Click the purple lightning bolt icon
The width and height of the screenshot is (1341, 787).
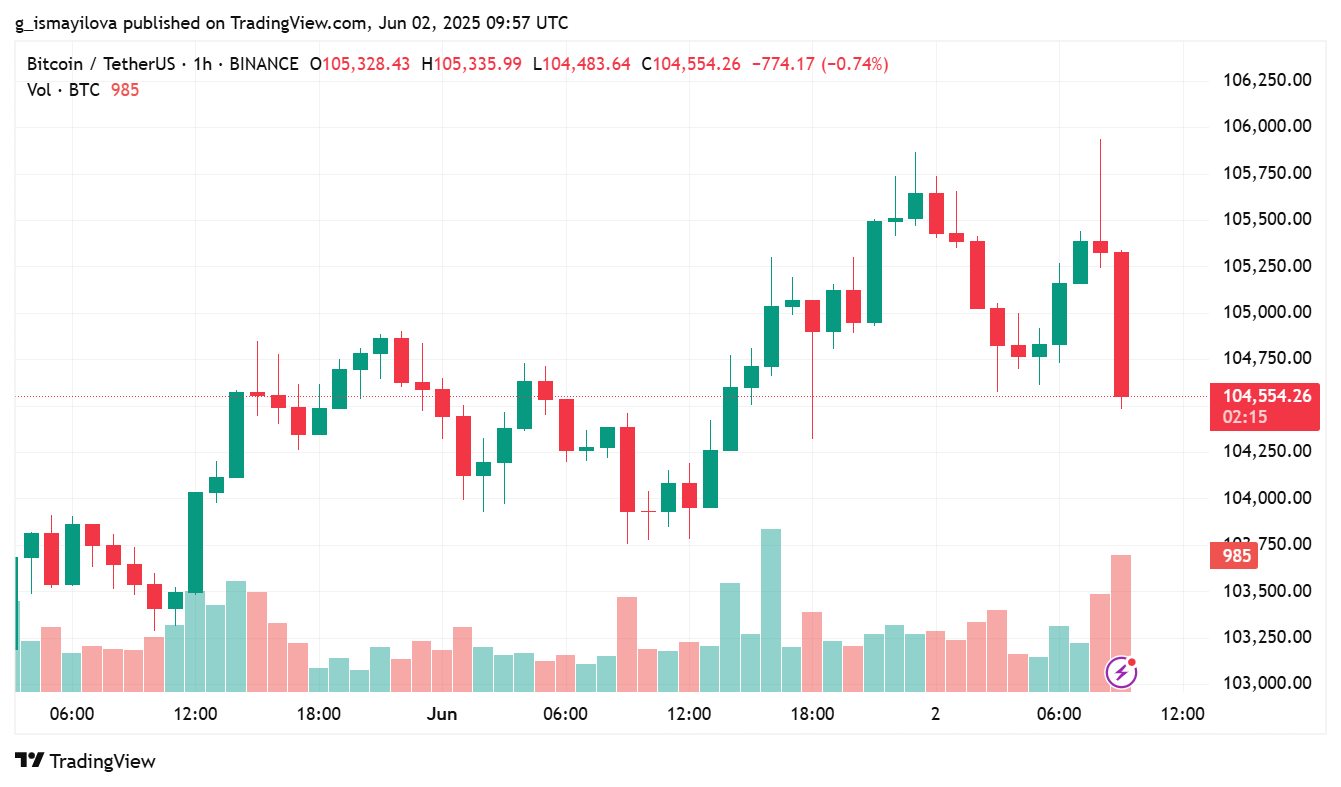1121,673
